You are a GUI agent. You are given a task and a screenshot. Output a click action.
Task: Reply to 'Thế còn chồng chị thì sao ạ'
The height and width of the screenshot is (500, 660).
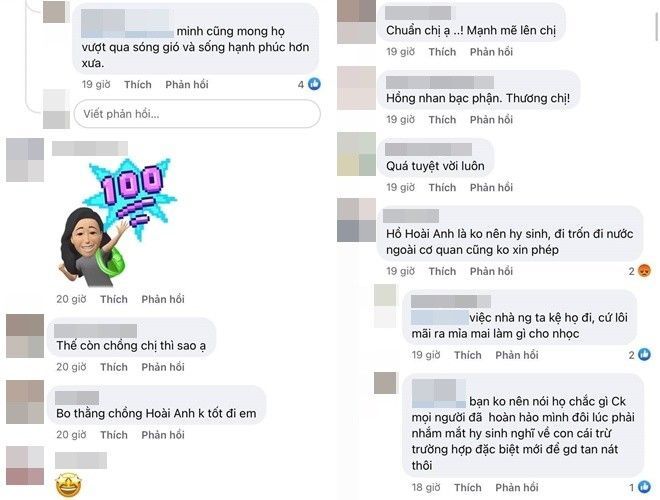click(163, 367)
